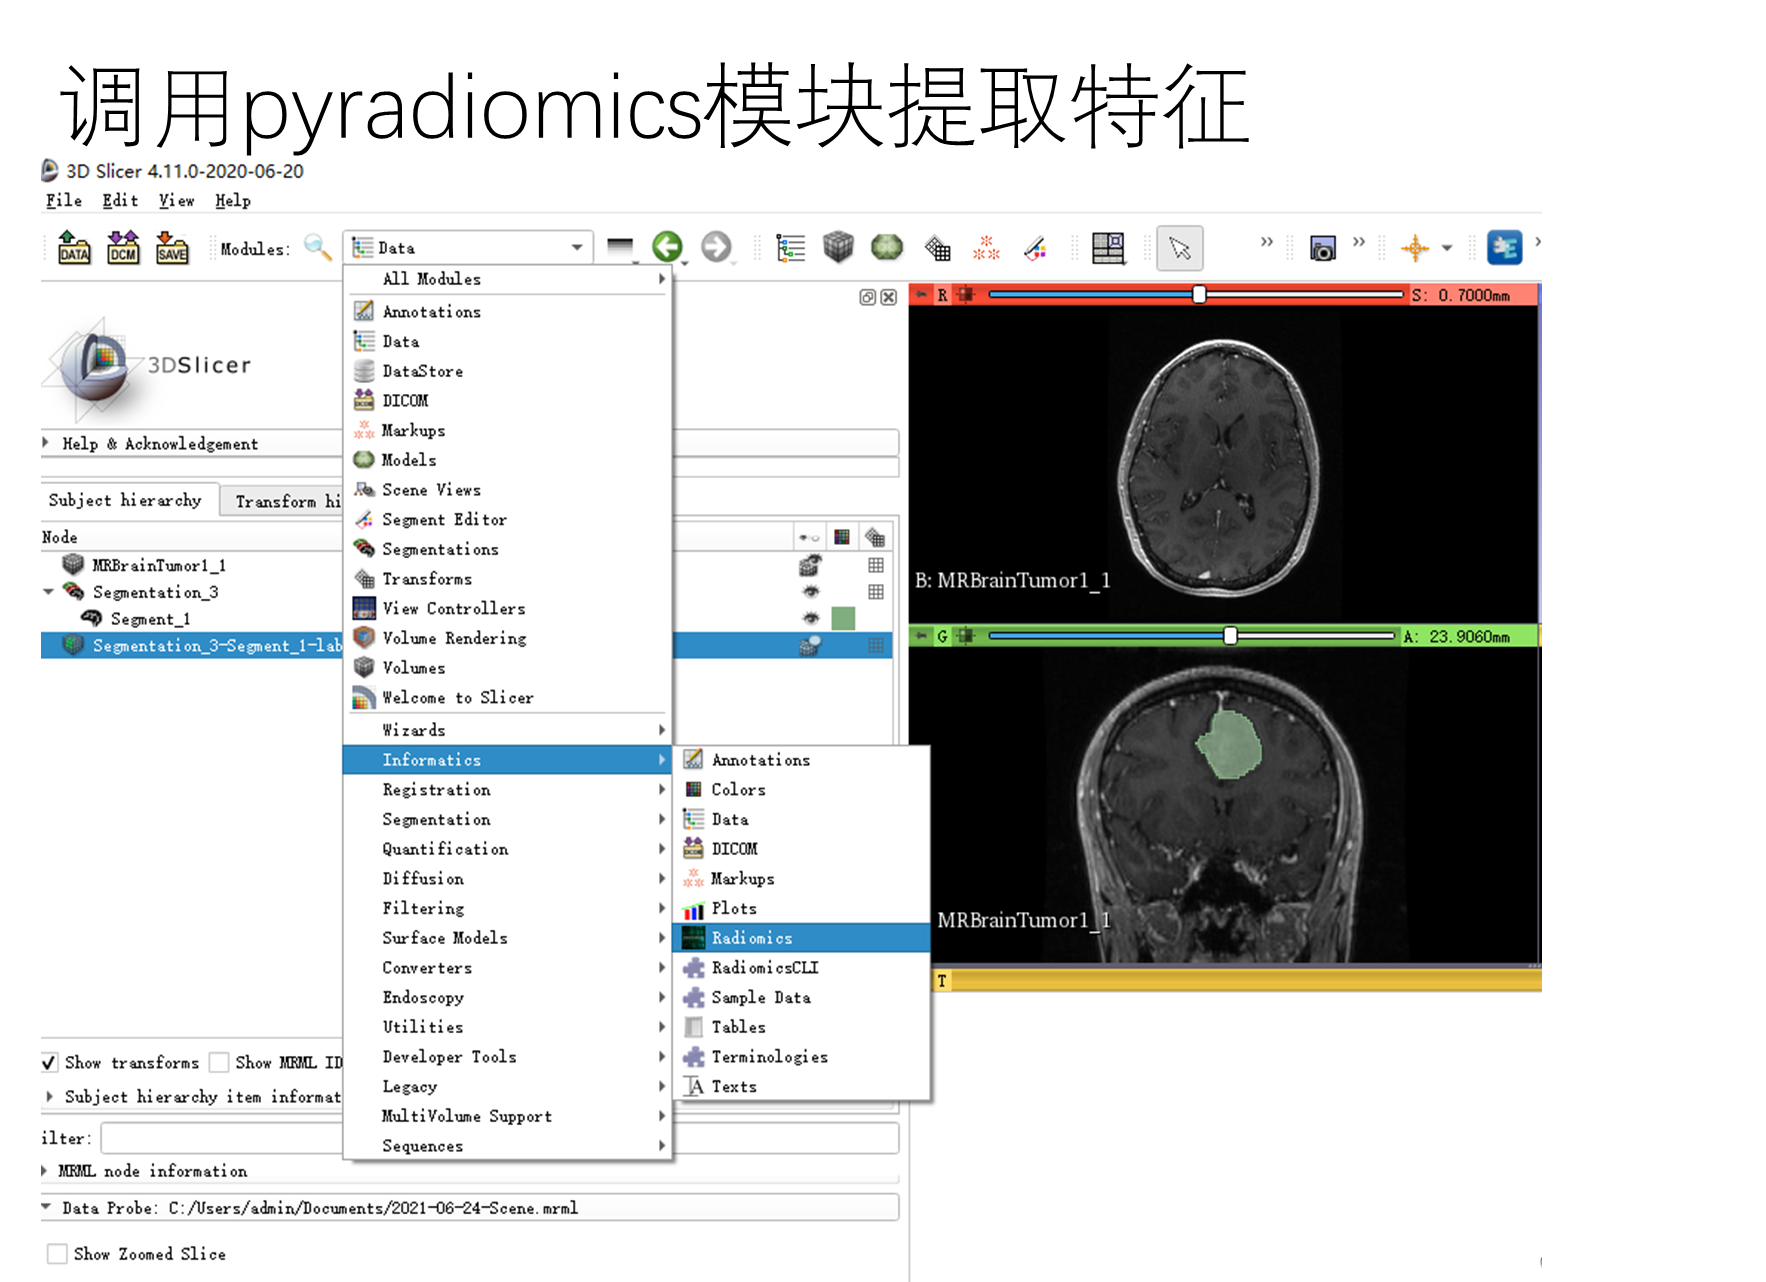Open Models module green toolbar icon
1766x1282 pixels.
(887, 247)
